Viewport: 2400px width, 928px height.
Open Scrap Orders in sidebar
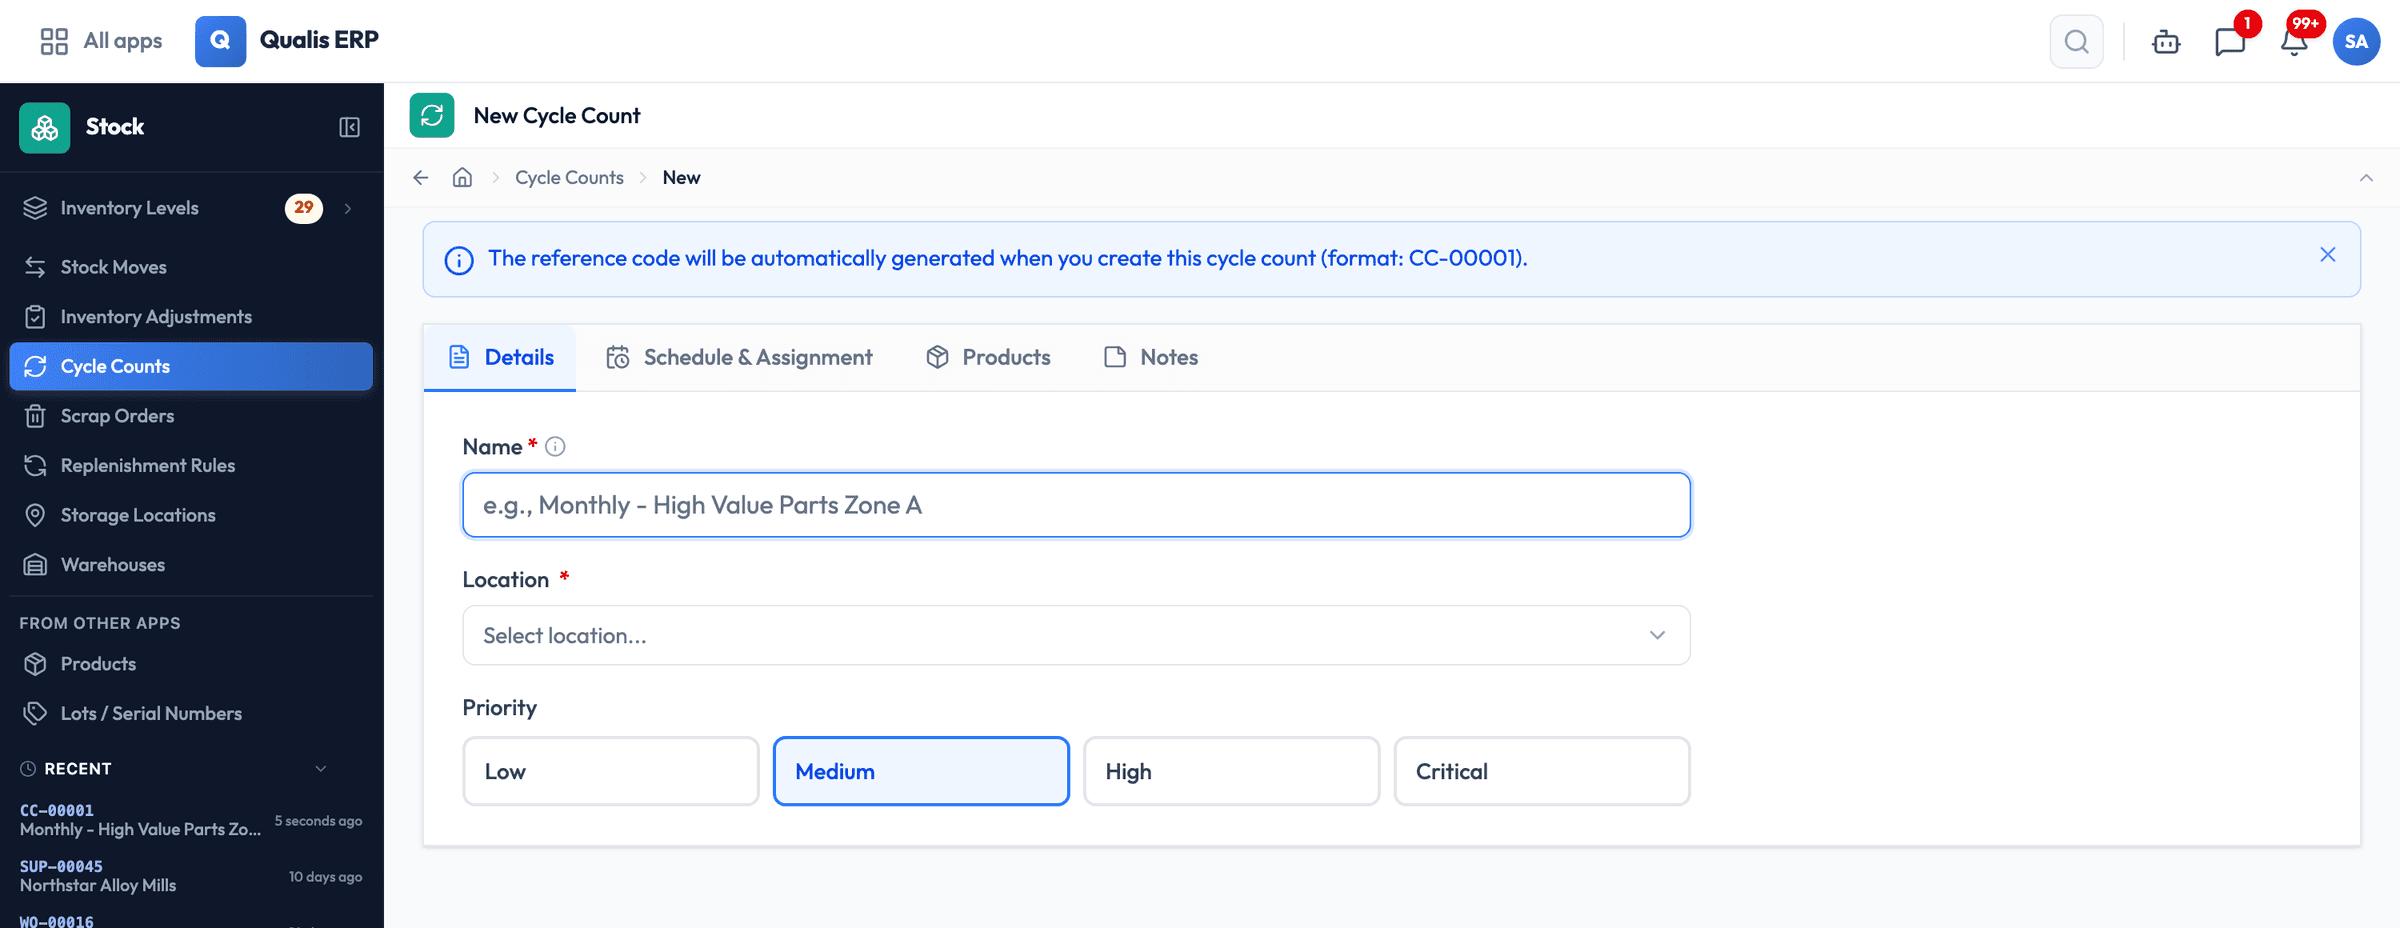click(x=190, y=416)
